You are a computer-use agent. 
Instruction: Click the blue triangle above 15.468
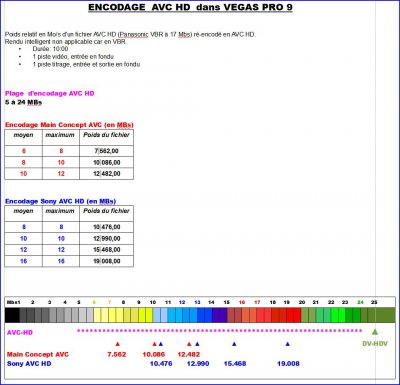coord(234,344)
